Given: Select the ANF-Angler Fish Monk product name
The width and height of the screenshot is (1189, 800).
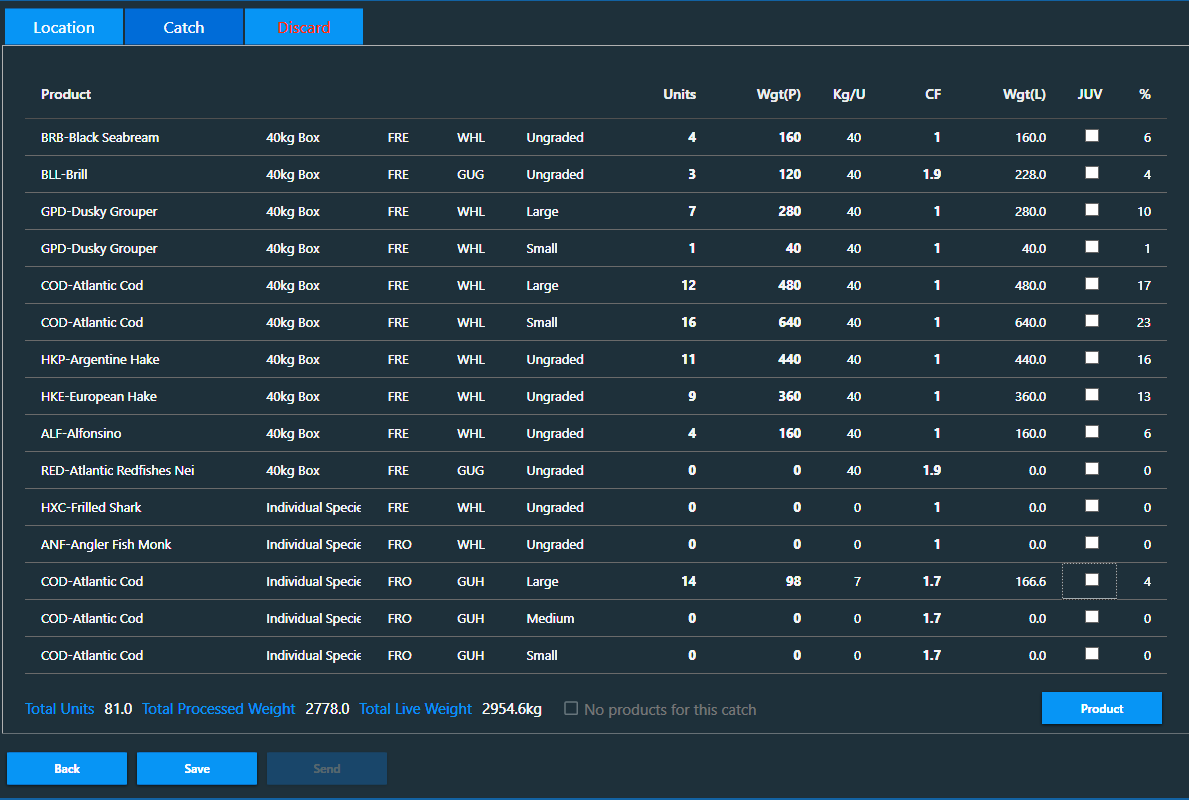Looking at the screenshot, I should 106,544.
